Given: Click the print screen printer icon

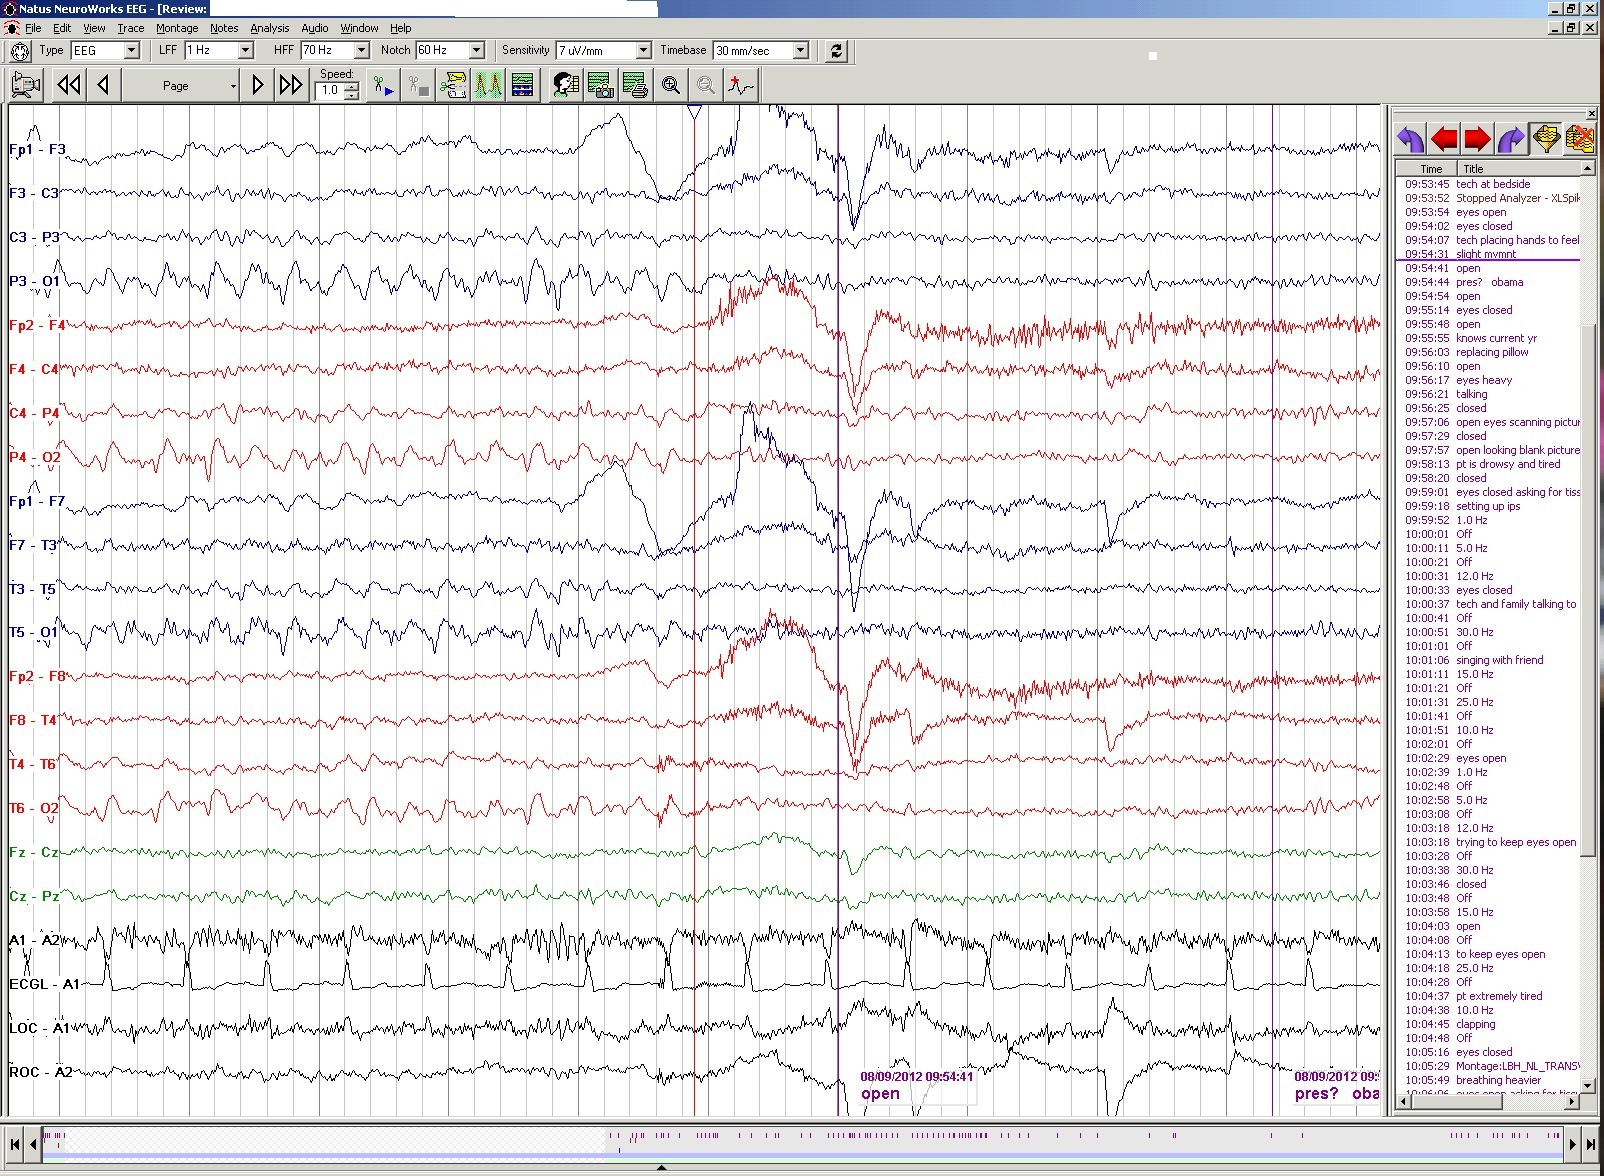Looking at the screenshot, I should [x=634, y=86].
